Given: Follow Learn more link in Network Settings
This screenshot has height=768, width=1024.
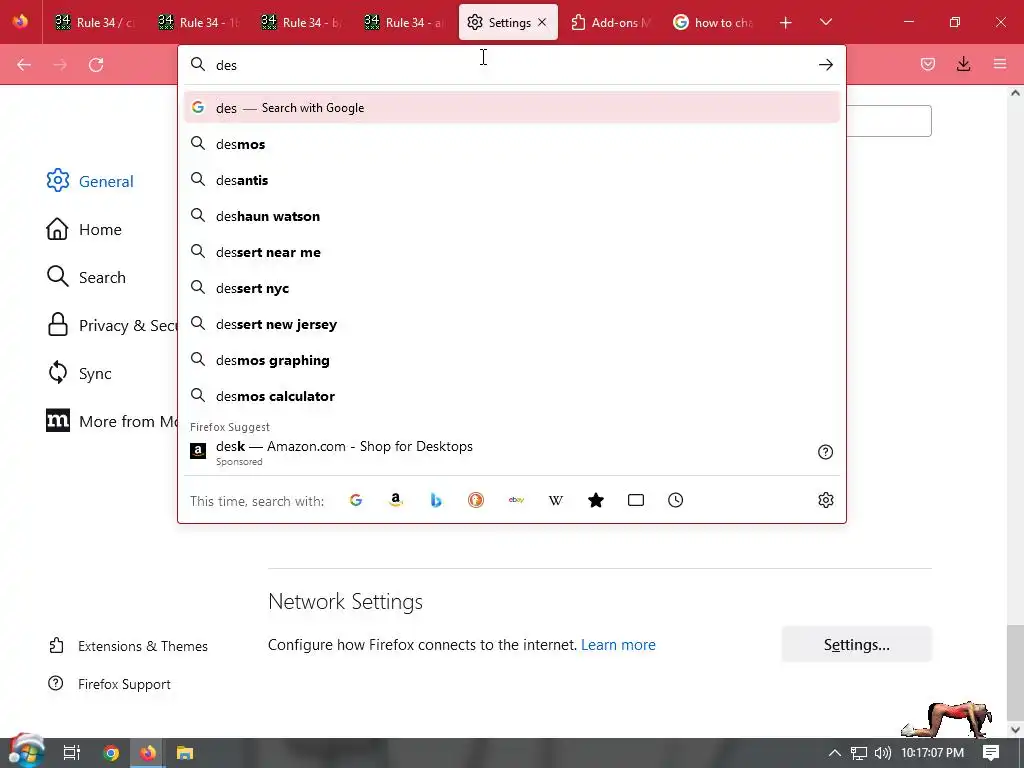Looking at the screenshot, I should tap(618, 645).
